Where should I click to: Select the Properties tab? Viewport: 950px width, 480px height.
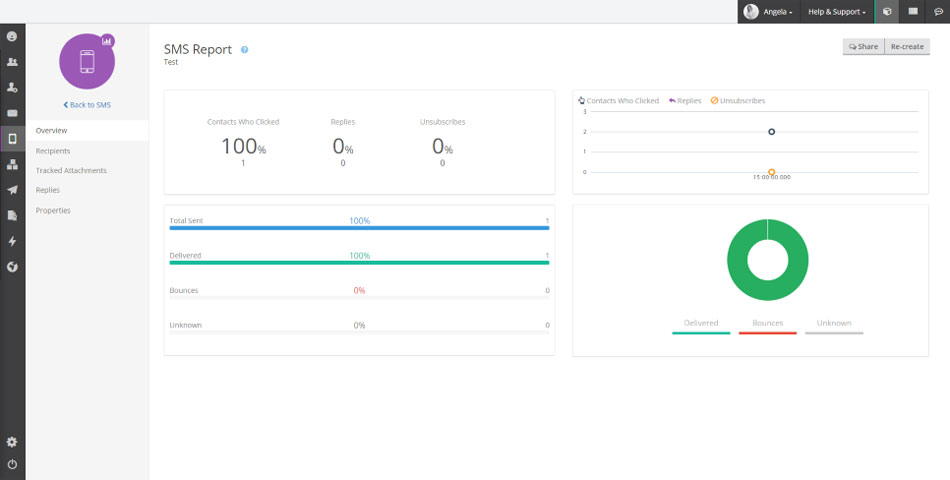click(53, 210)
